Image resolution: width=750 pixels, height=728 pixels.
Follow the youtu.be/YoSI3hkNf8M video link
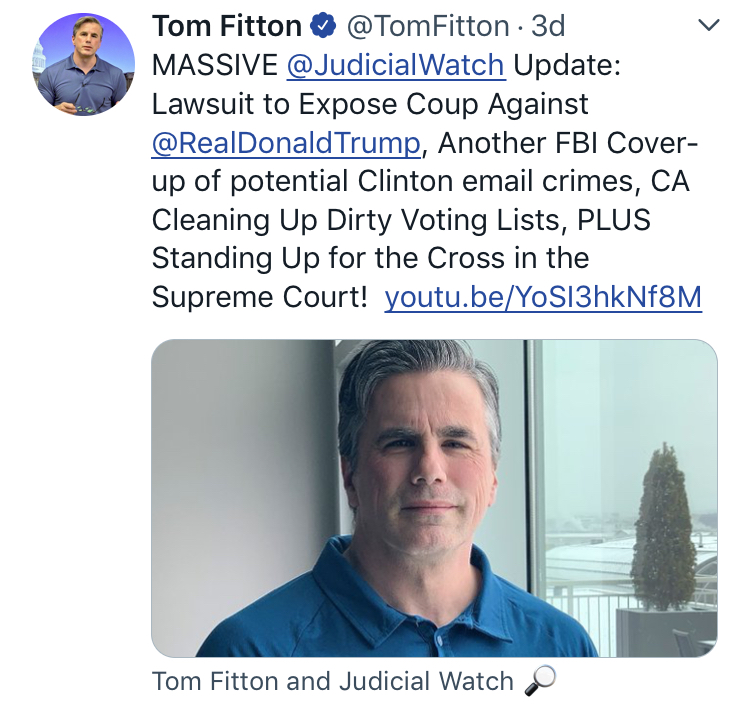pos(543,297)
